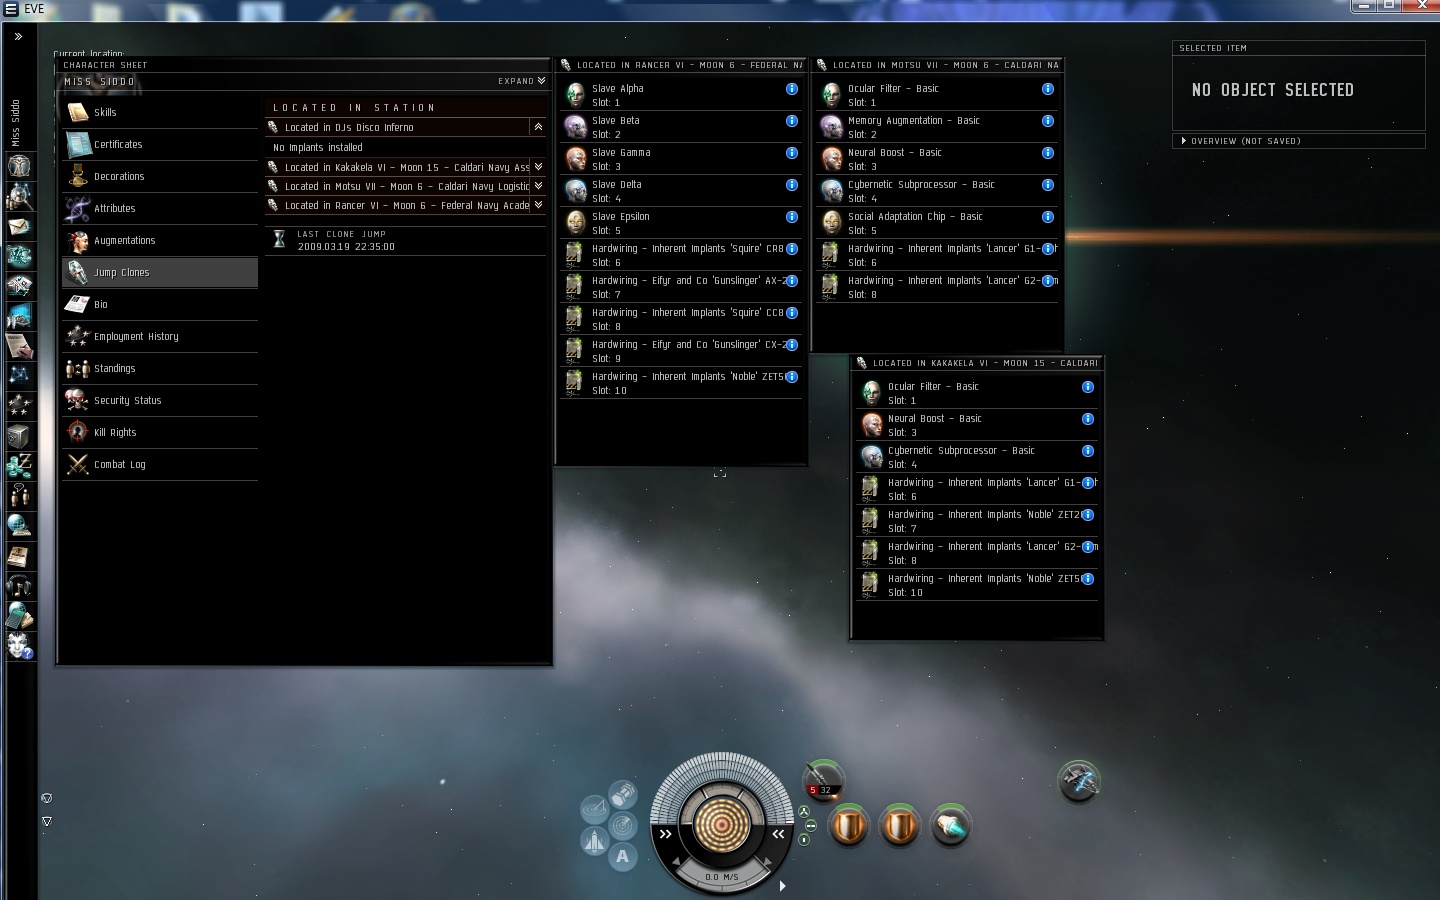Activate the missile launcher module showing 32
1440x900 pixels.
point(823,779)
